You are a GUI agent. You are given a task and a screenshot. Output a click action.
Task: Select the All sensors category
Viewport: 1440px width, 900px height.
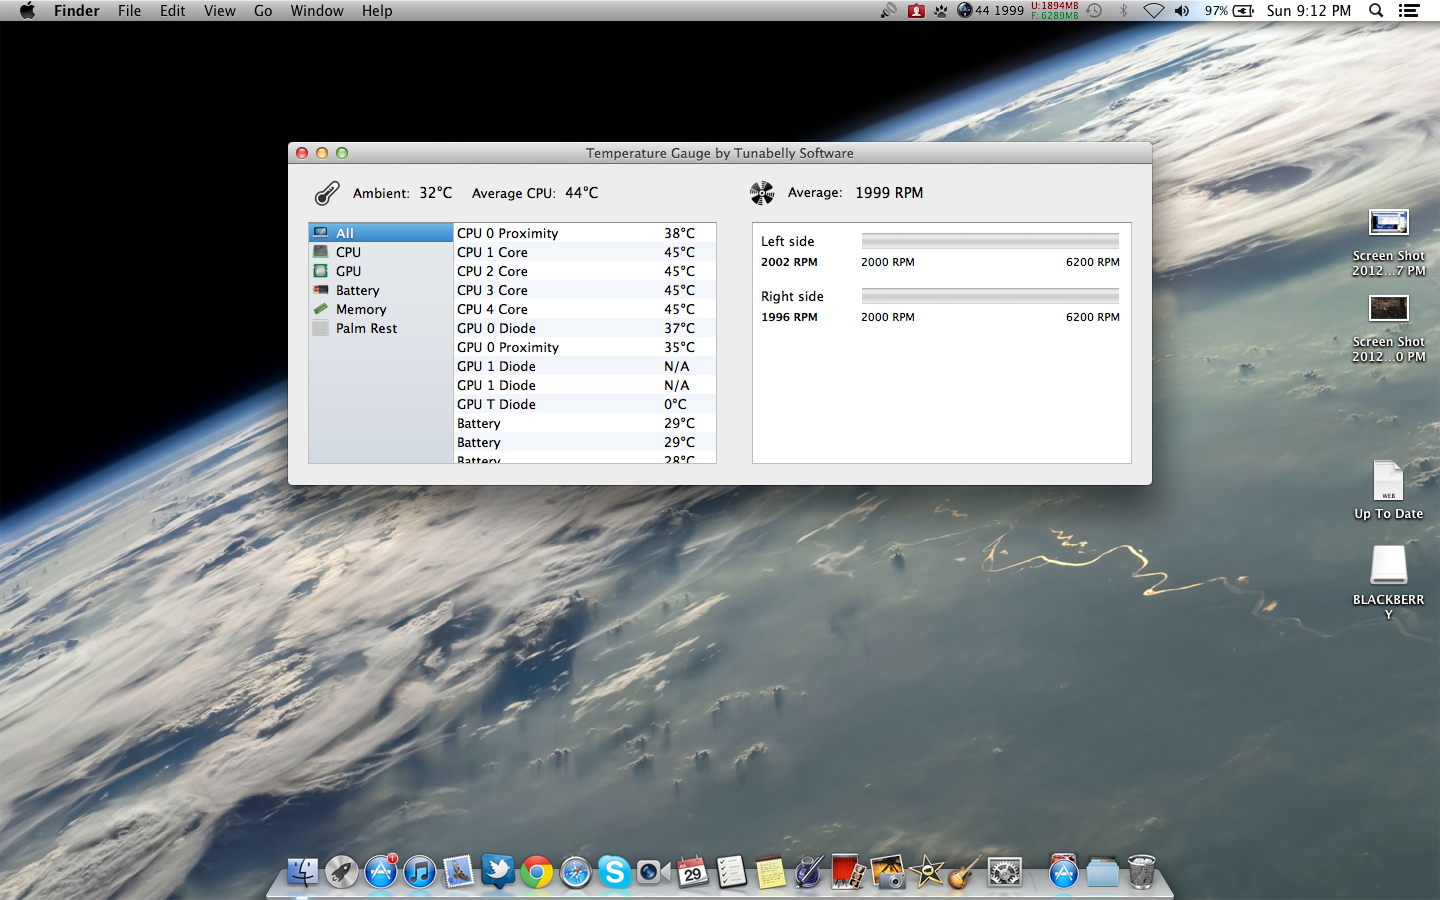(345, 233)
